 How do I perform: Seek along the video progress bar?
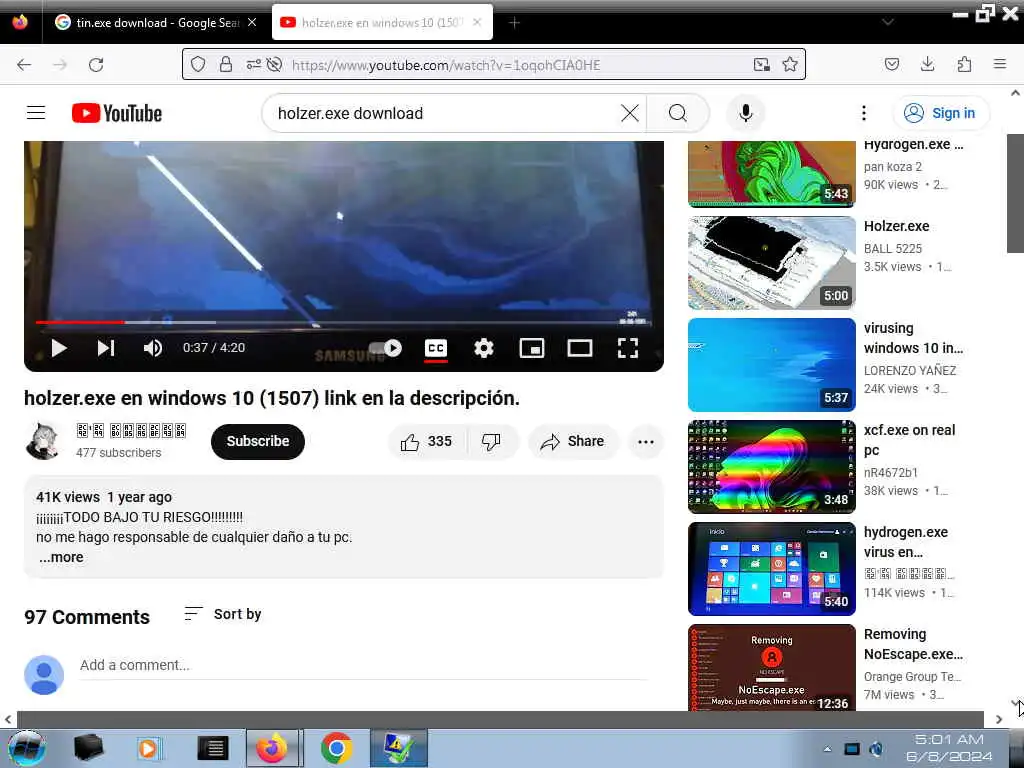344,322
